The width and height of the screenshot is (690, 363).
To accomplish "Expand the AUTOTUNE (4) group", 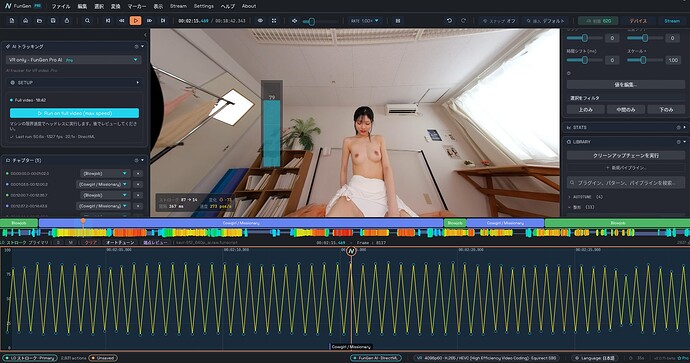I will (586, 197).
